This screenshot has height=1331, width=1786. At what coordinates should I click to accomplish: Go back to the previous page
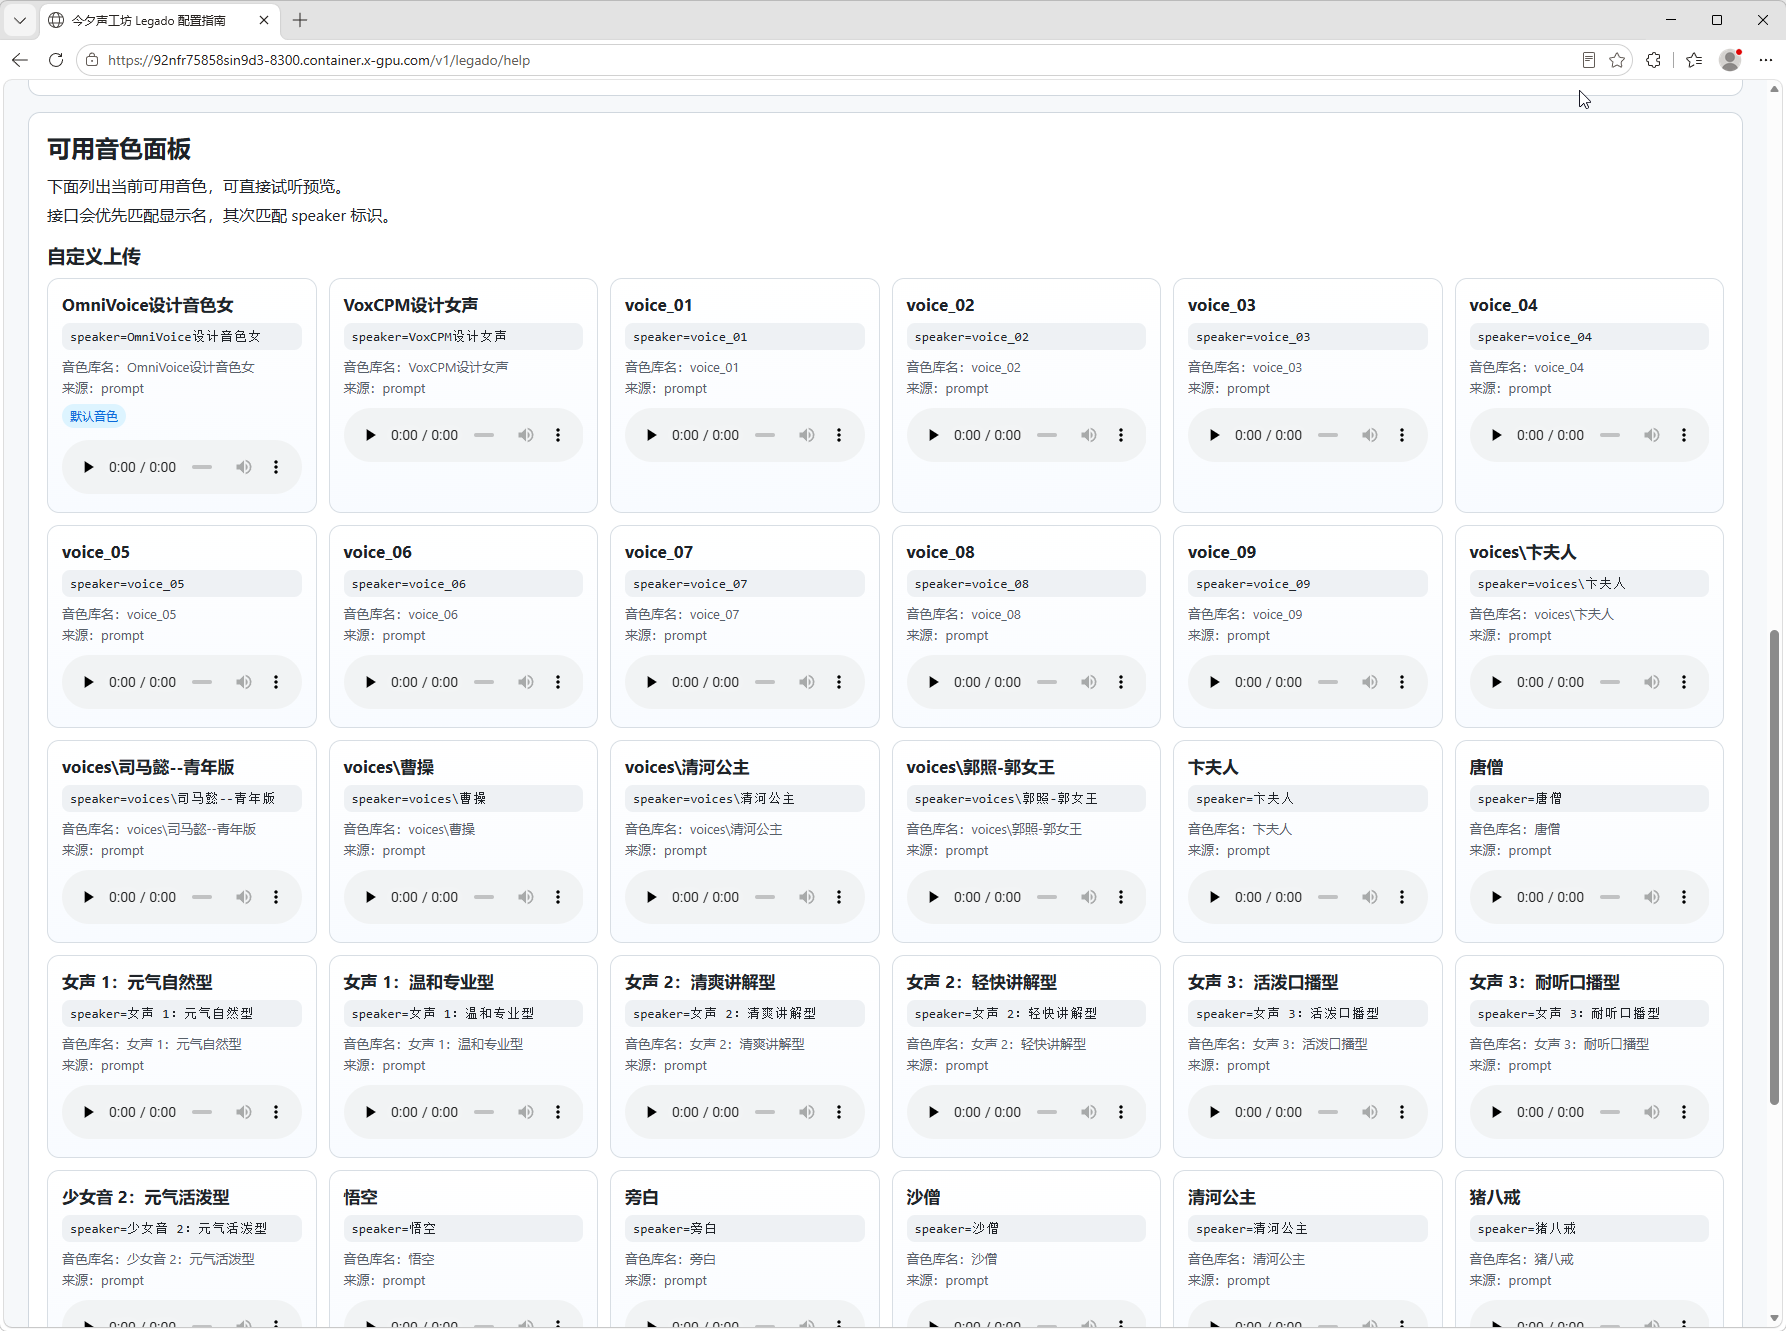coord(20,60)
